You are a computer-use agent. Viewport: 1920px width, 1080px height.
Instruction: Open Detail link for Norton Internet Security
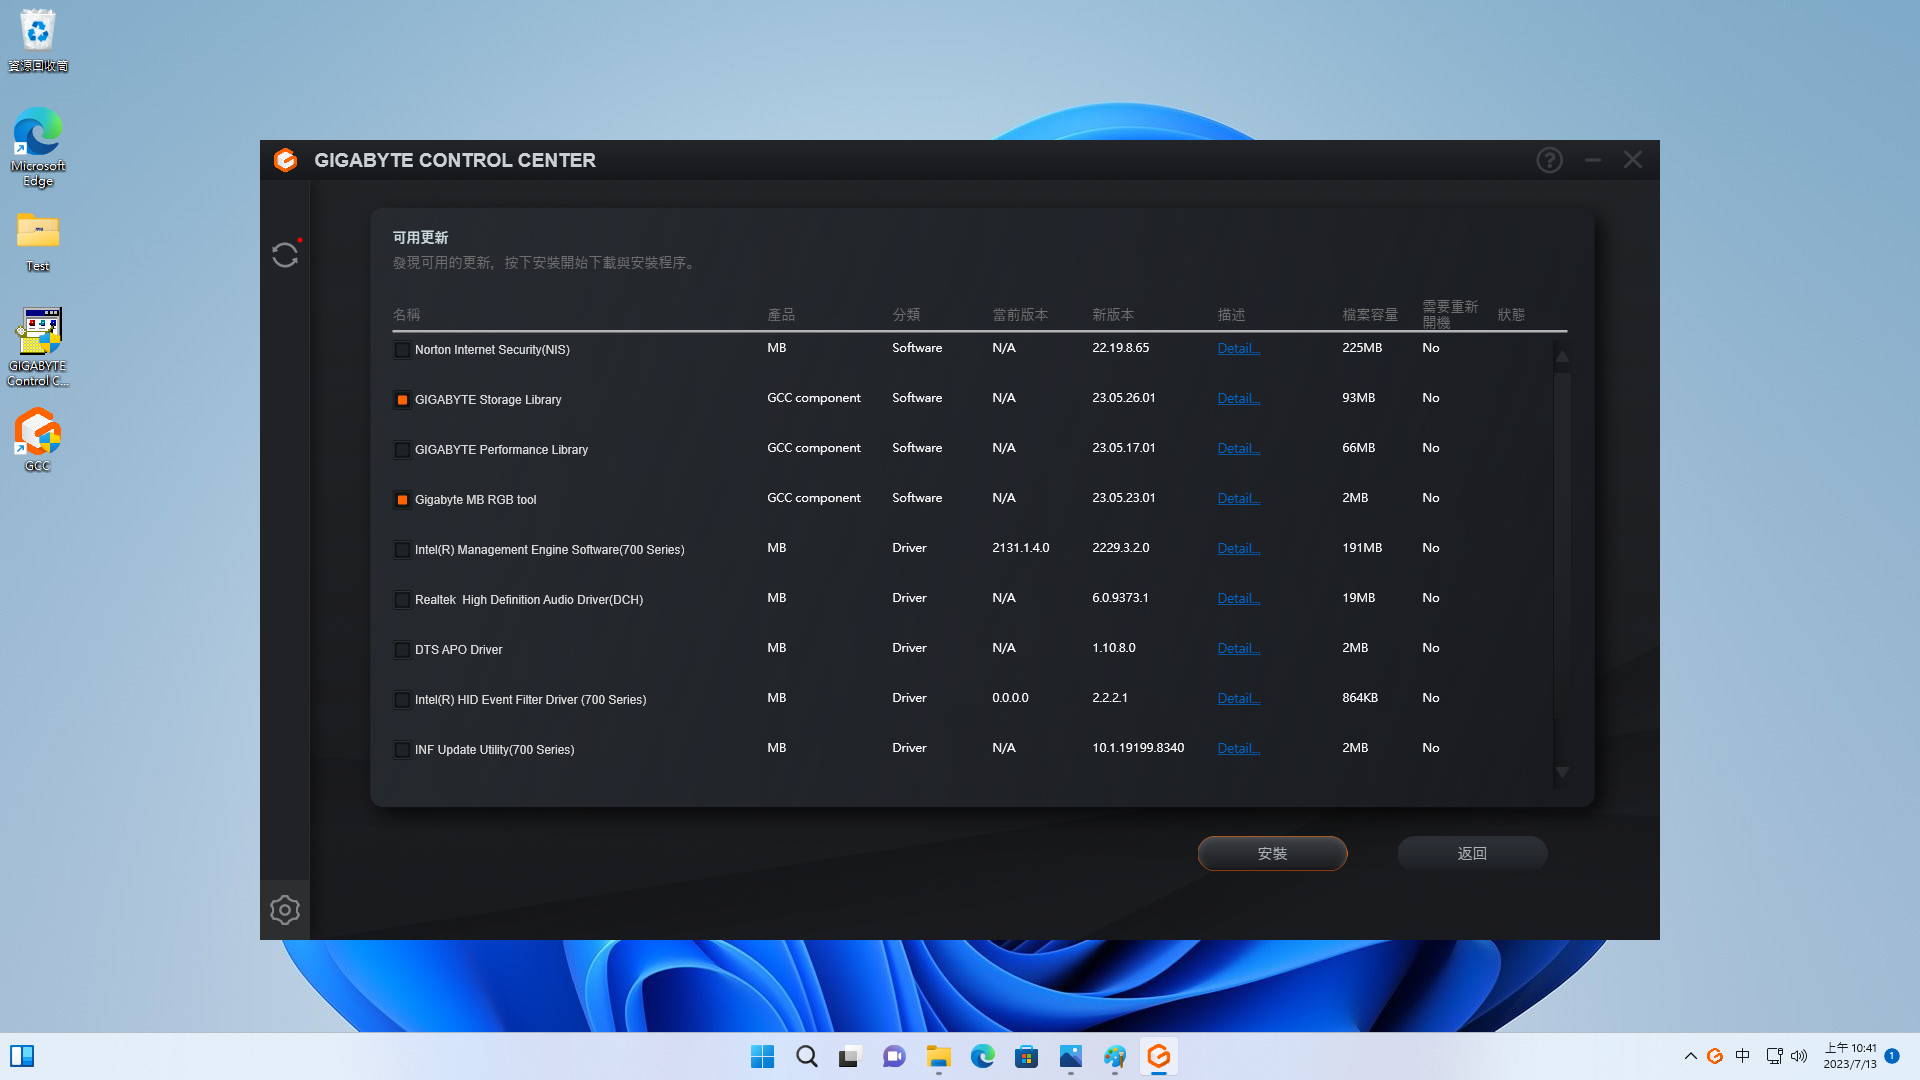tap(1238, 348)
